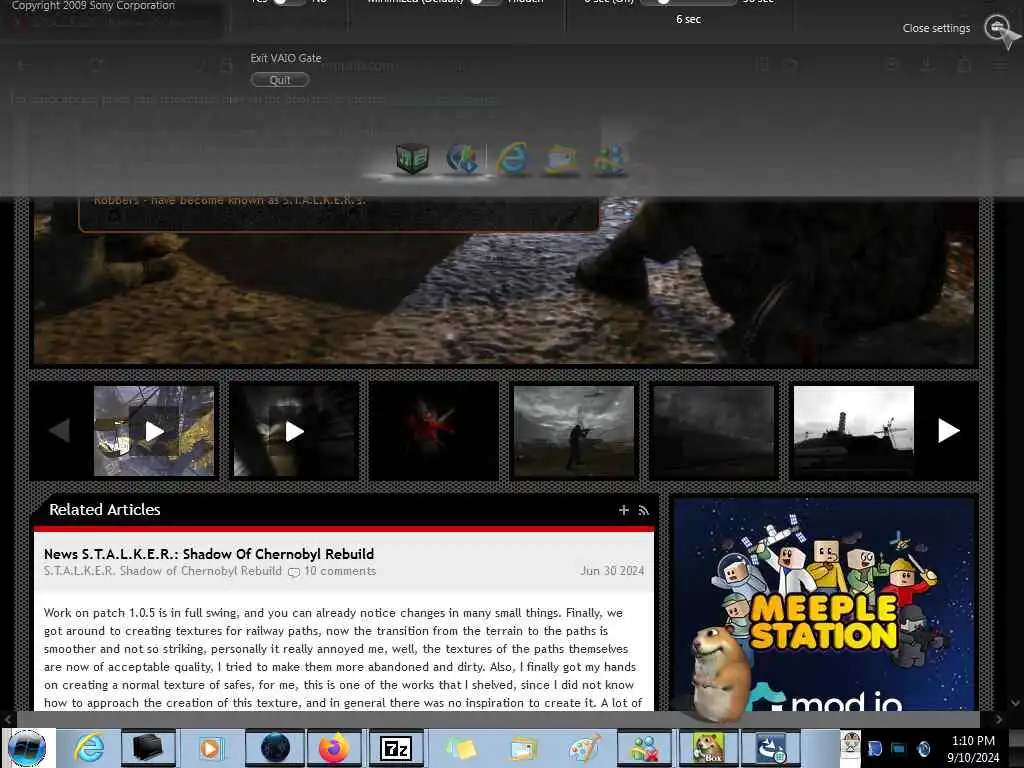Open the hamster Box app on the taskbar

coord(708,748)
